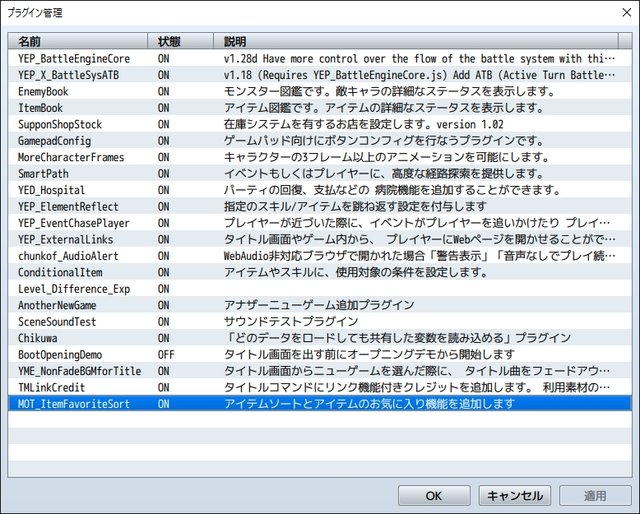Select the Chikuwa plugin row

click(320, 338)
